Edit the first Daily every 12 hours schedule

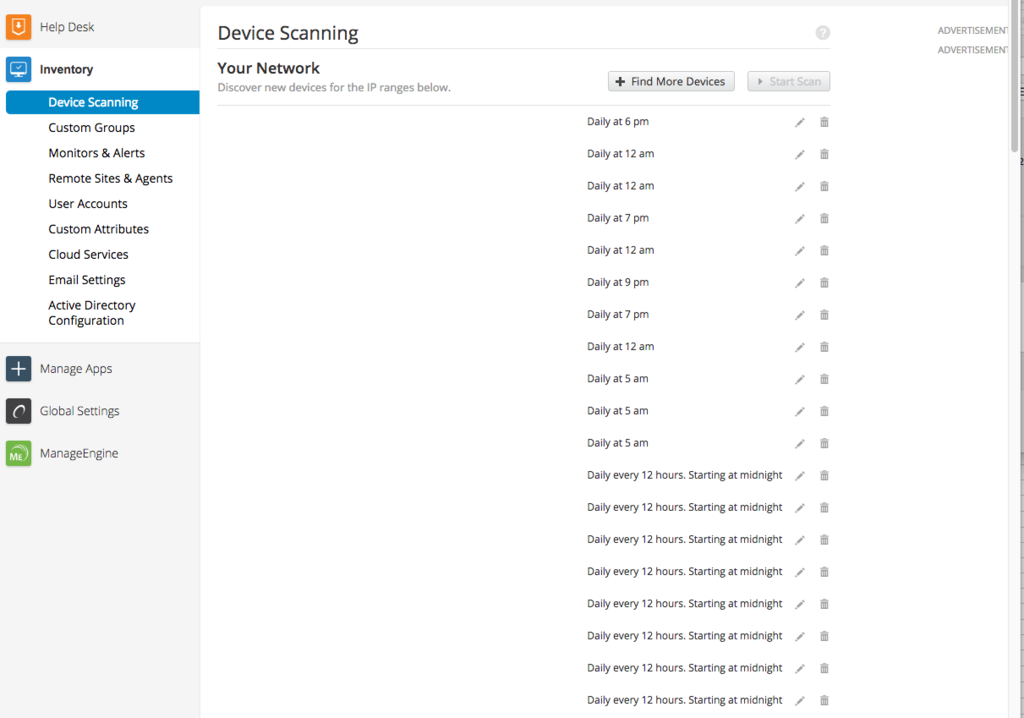799,475
